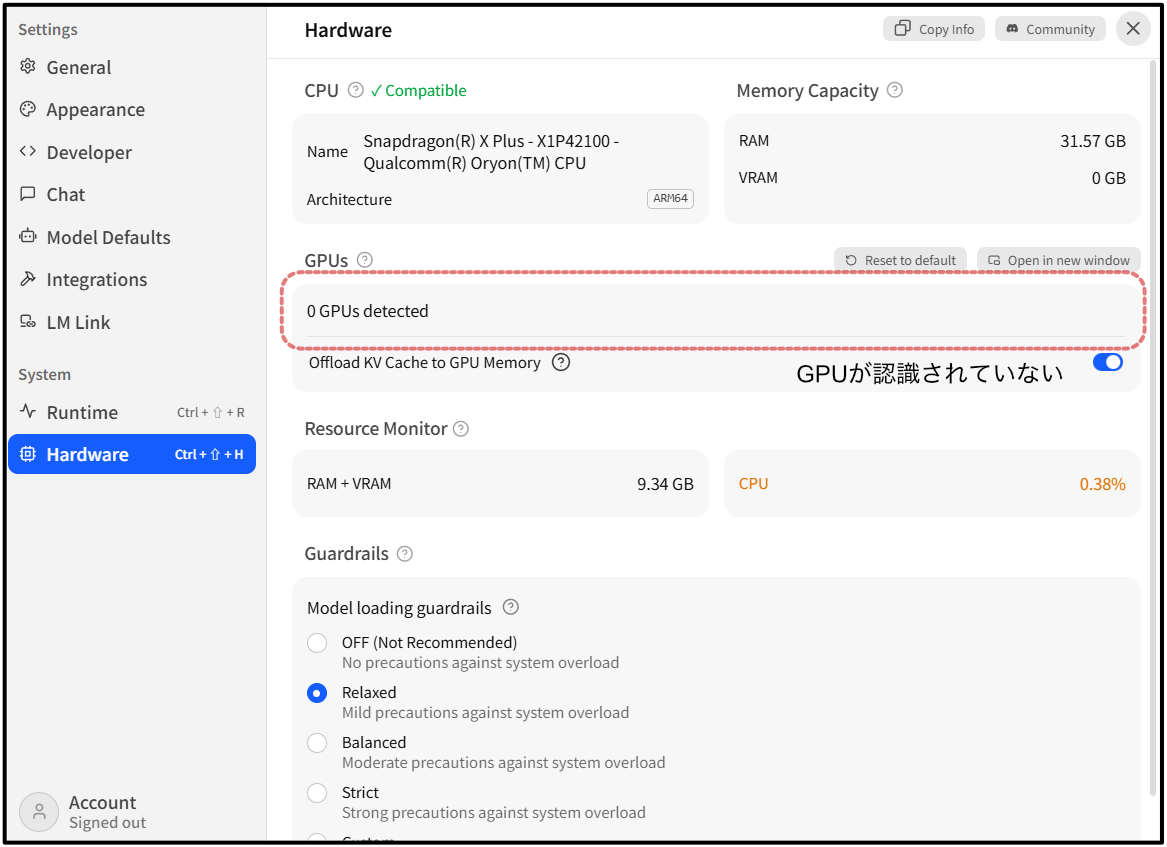Click Open in new window button
Screen dimensions: 1167x847
[x=1058, y=260]
